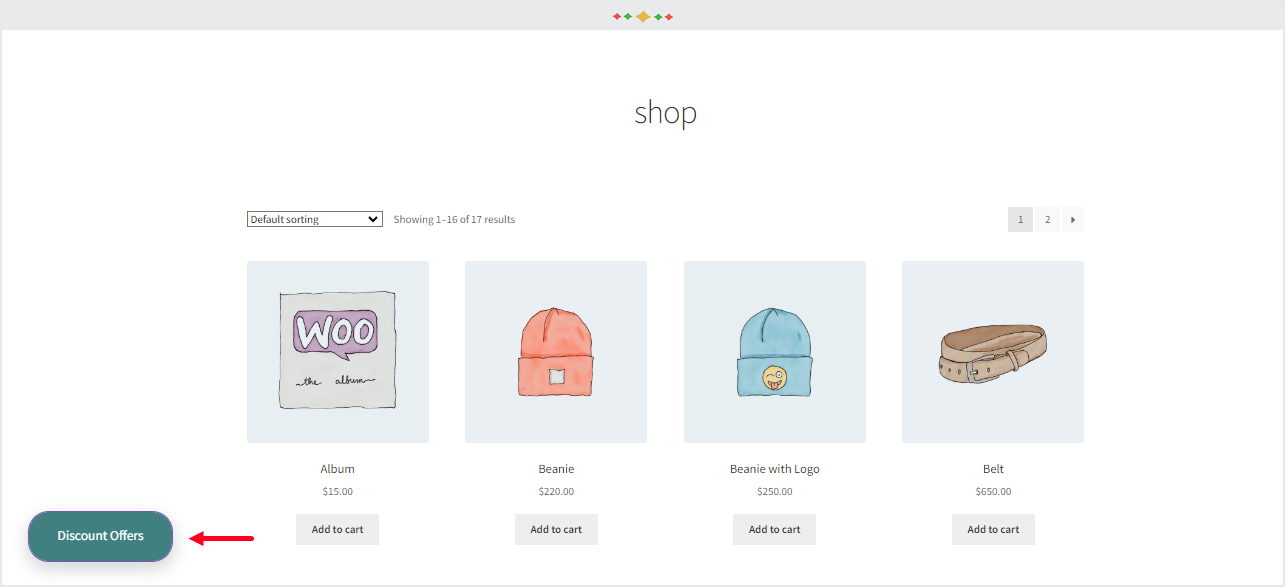Open the Album product page
The image size is (1285, 587).
click(337, 468)
